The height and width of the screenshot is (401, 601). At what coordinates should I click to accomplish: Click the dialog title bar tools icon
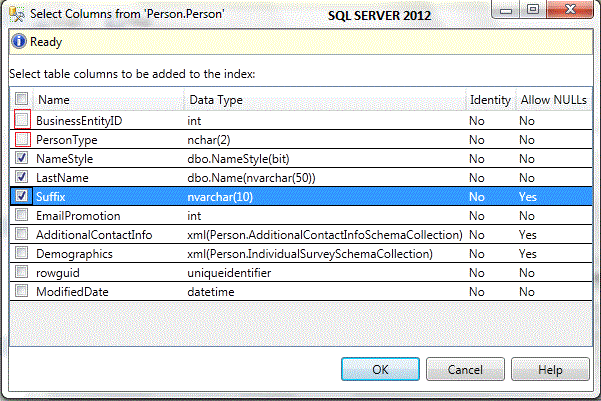click(16, 14)
